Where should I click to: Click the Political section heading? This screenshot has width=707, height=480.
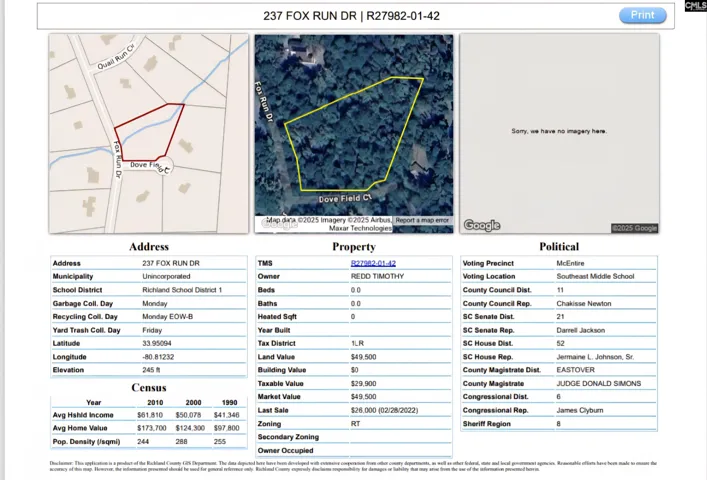(x=559, y=247)
